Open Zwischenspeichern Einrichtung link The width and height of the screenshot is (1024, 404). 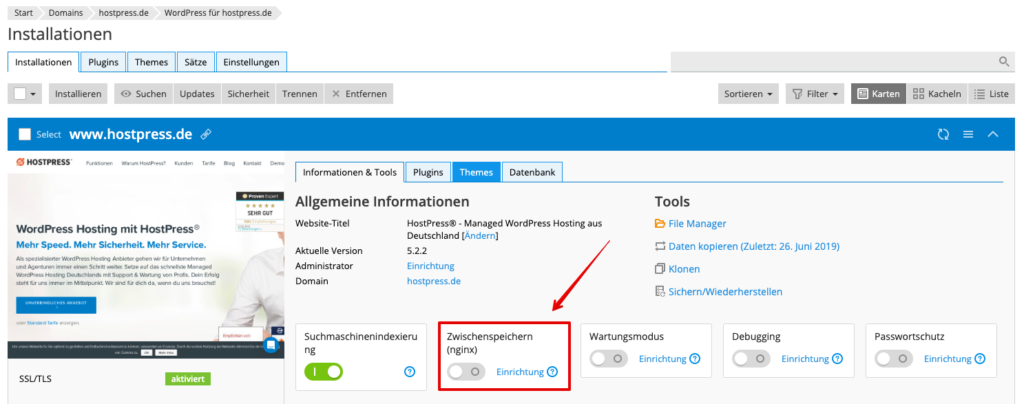(x=520, y=372)
